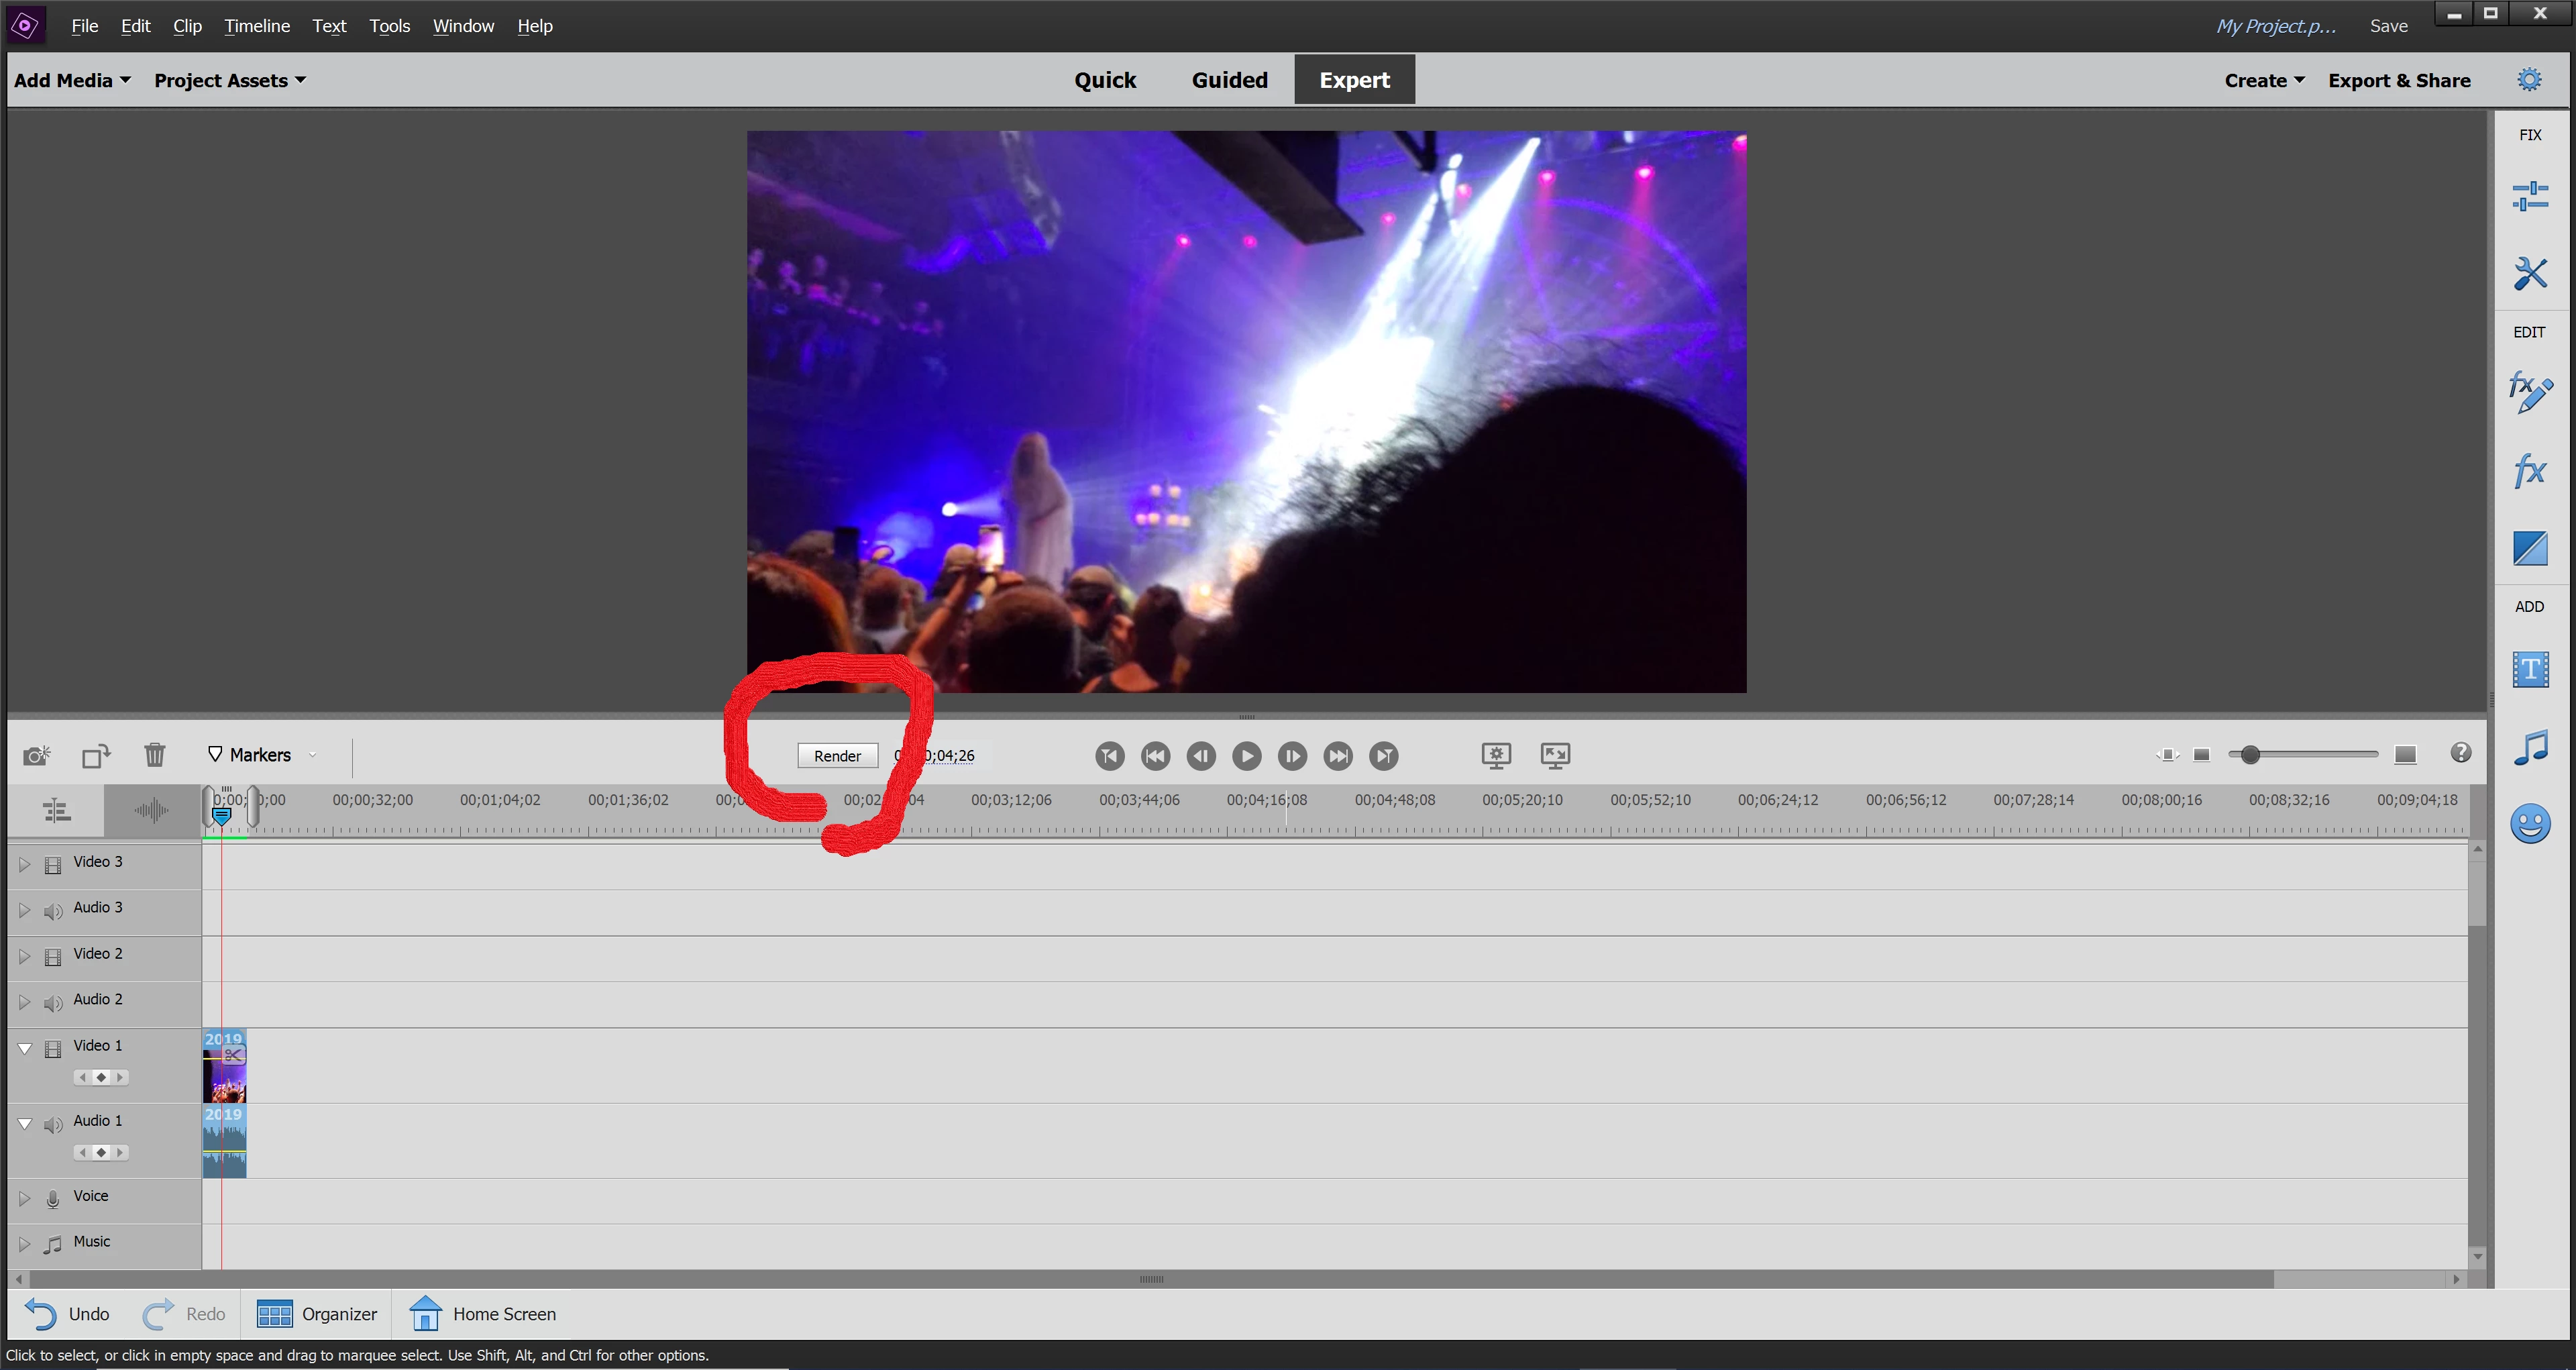Switch to the Guided tab
The height and width of the screenshot is (1370, 2576).
pyautogui.click(x=1229, y=80)
